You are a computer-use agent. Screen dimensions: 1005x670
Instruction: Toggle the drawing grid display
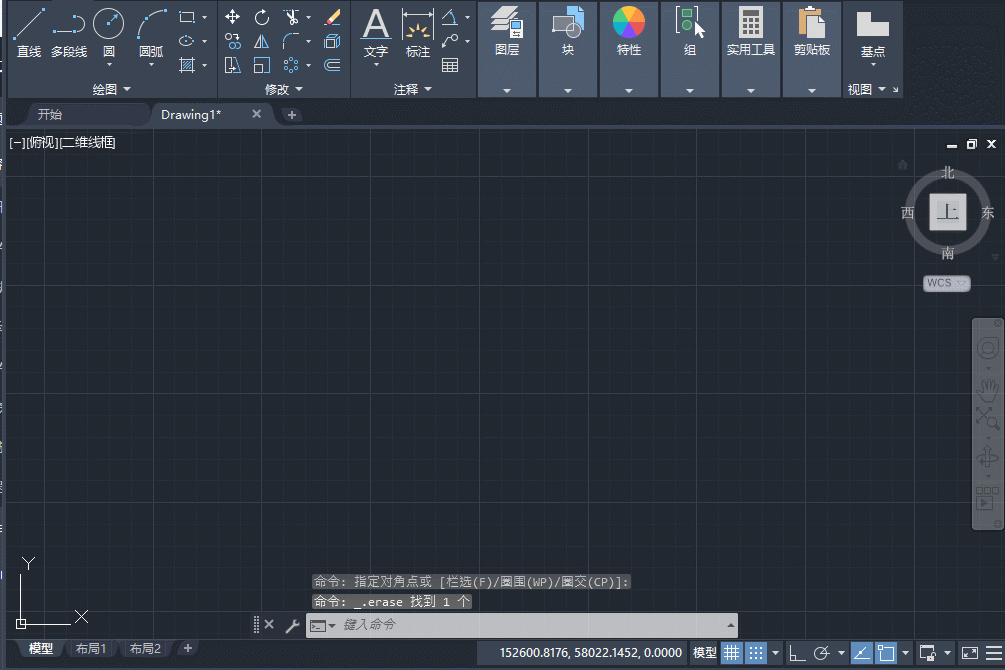(731, 653)
